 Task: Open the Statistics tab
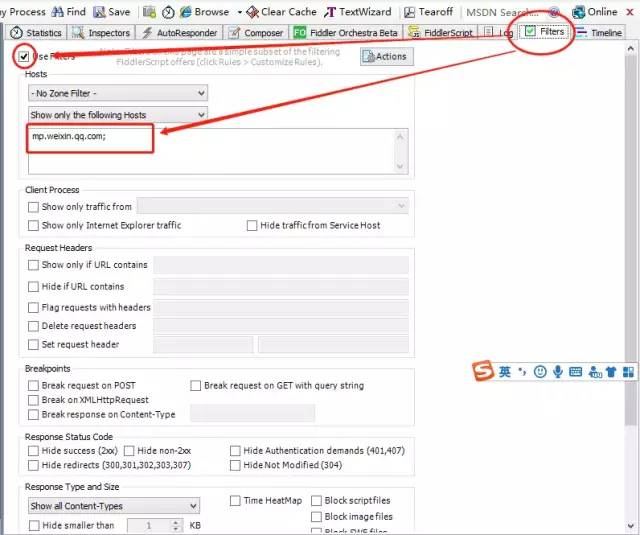pyautogui.click(x=36, y=33)
